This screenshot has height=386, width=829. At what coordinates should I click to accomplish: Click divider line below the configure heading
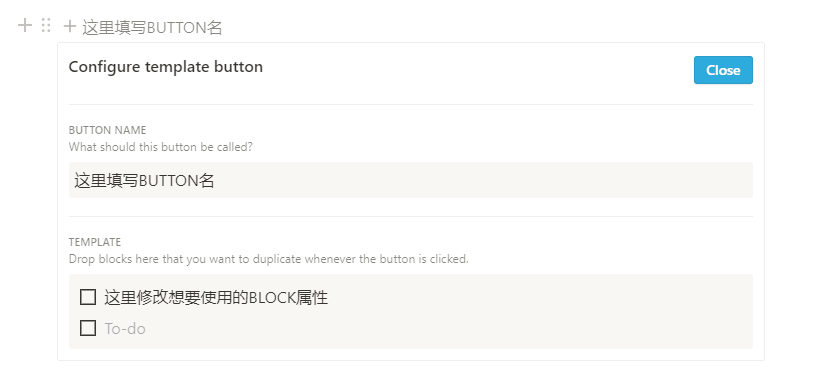(410, 105)
